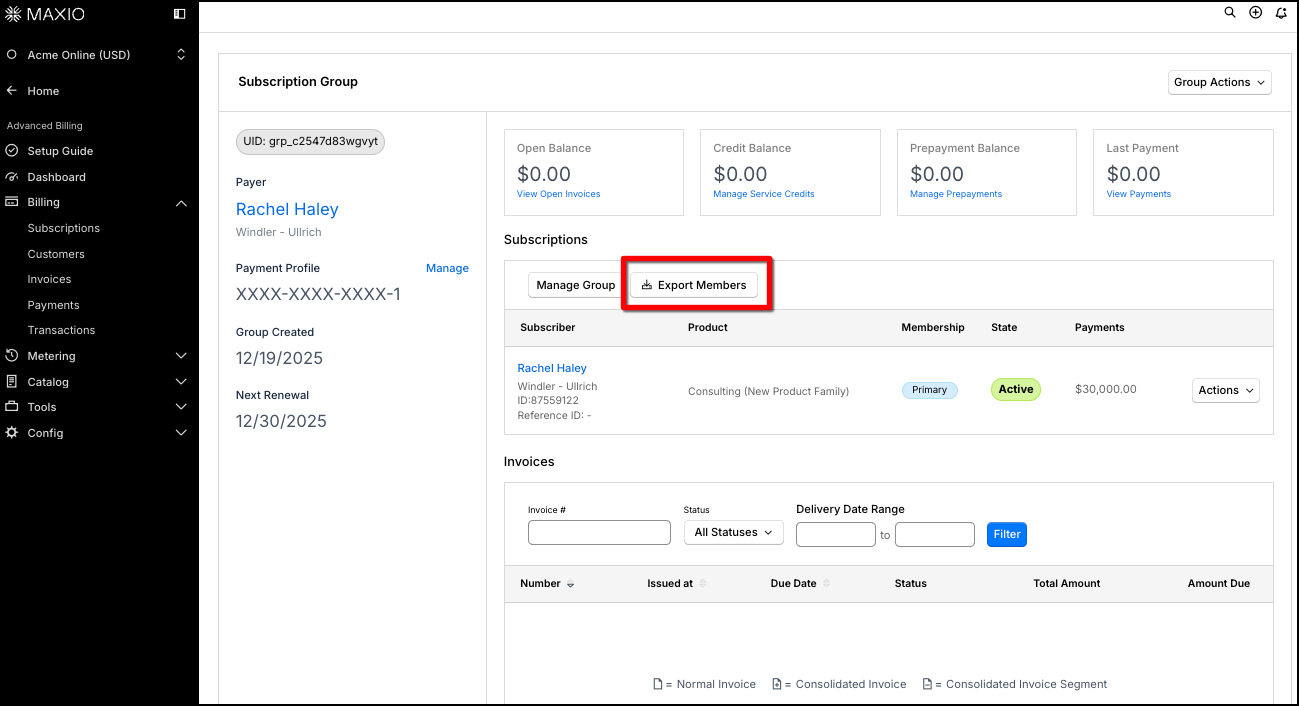
Task: Click the delivery date end field
Action: (935, 535)
